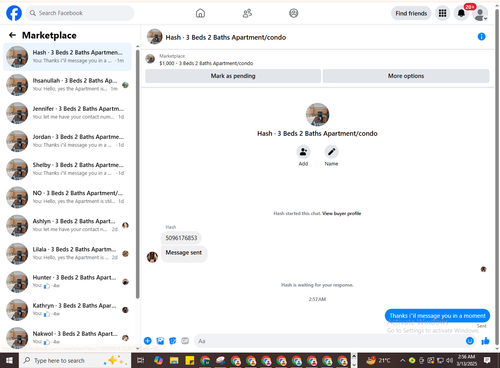This screenshot has height=368, width=500.
Task: Open Task View on taskbar
Action: click(141, 360)
